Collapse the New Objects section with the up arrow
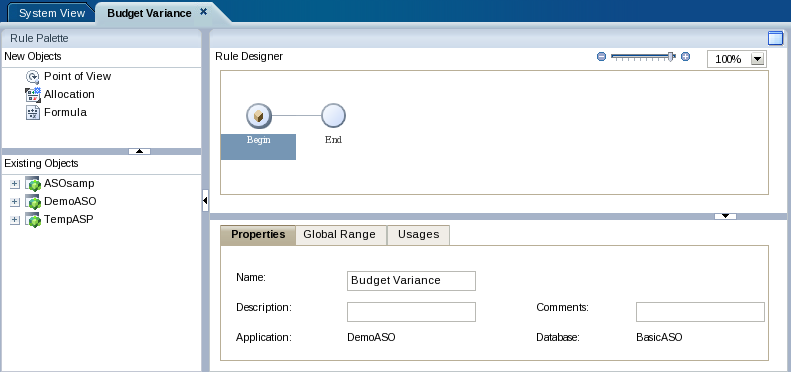This screenshot has height=372, width=791. (140, 151)
